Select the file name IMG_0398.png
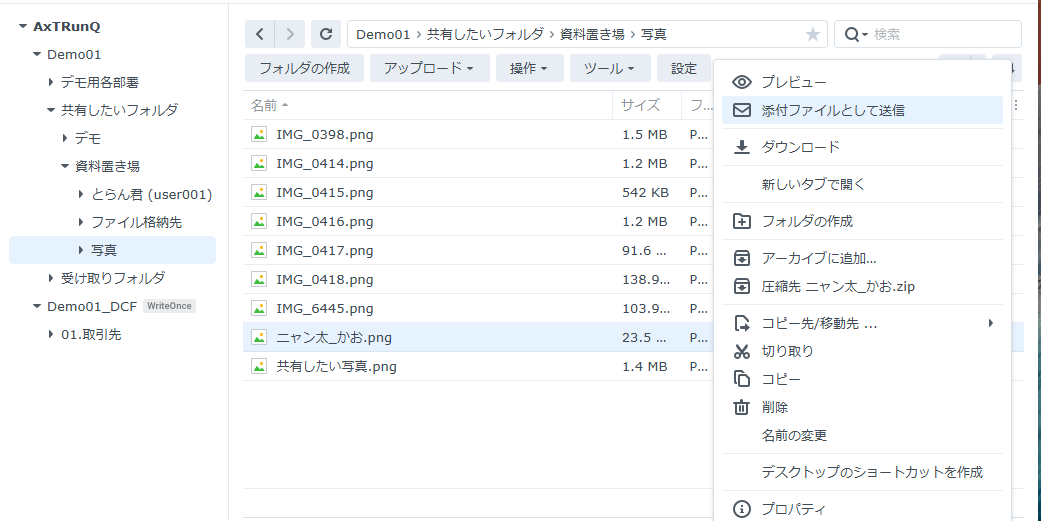The height and width of the screenshot is (521, 1041). pyautogui.click(x=325, y=135)
